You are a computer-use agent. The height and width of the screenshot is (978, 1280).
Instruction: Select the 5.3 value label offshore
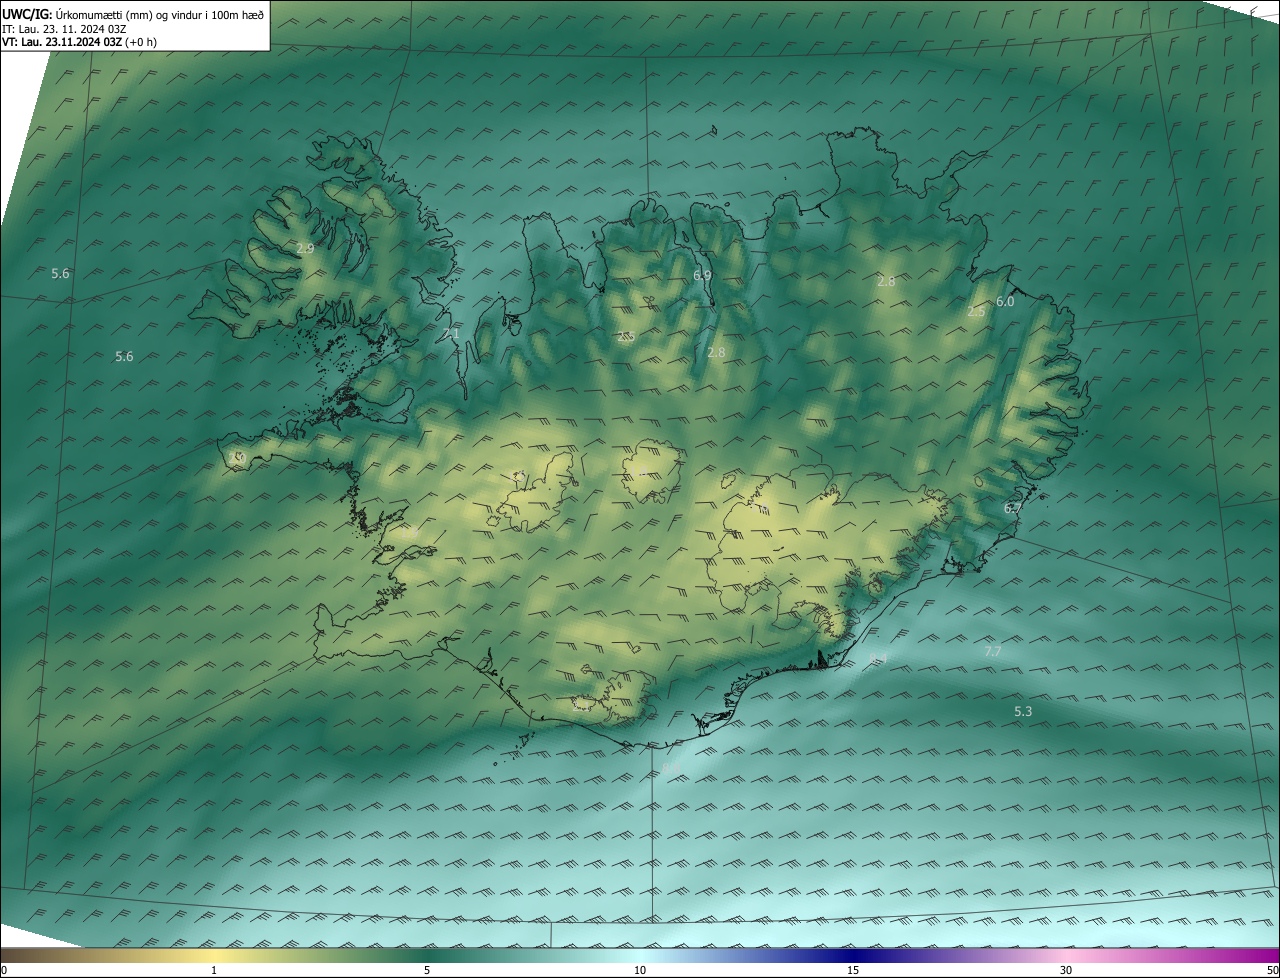[1023, 711]
